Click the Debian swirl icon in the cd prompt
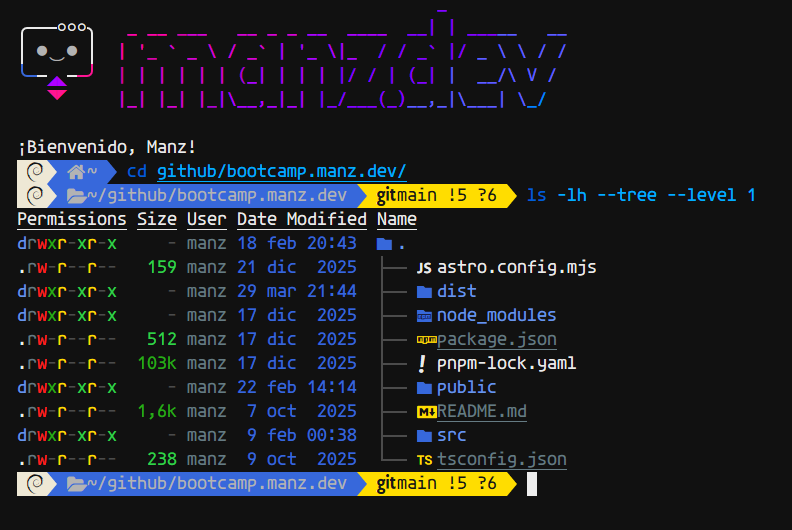 (x=35, y=172)
